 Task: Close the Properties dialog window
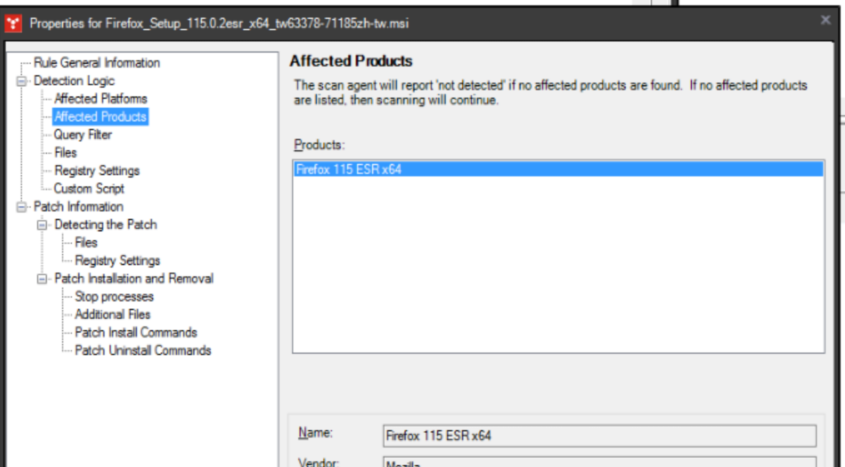825,20
